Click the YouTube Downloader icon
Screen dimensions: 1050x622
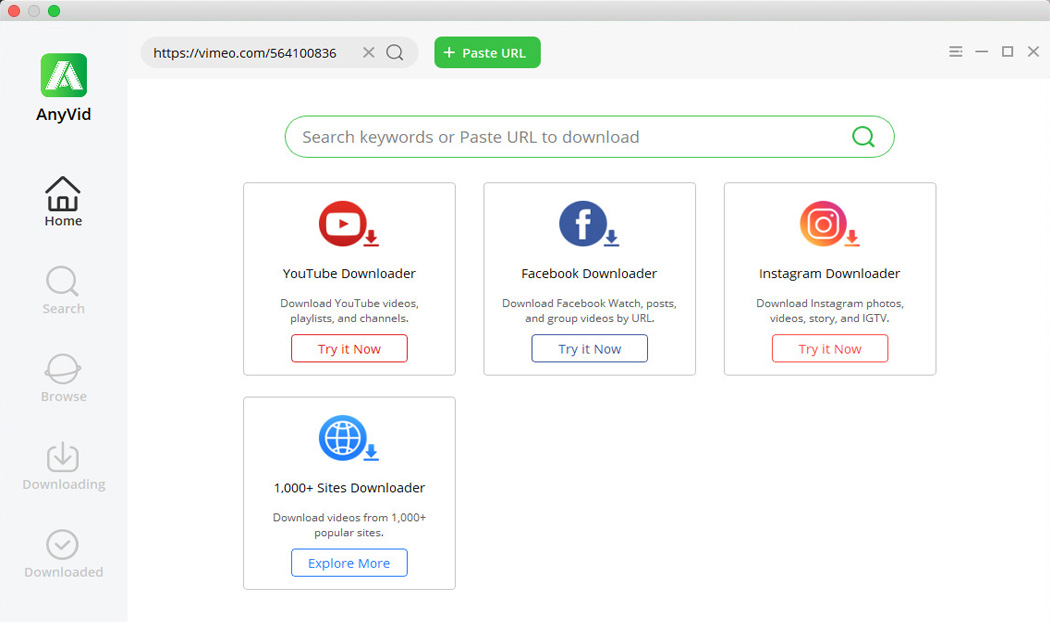tap(349, 224)
